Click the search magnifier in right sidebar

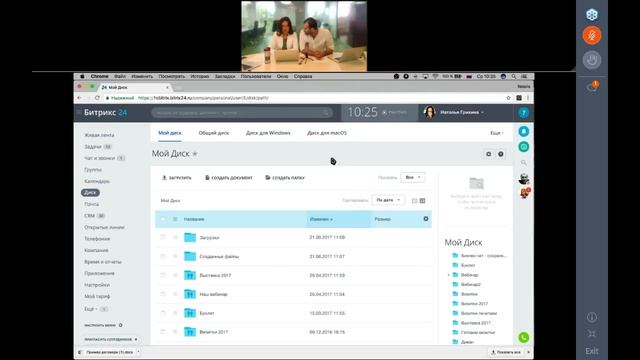524,162
